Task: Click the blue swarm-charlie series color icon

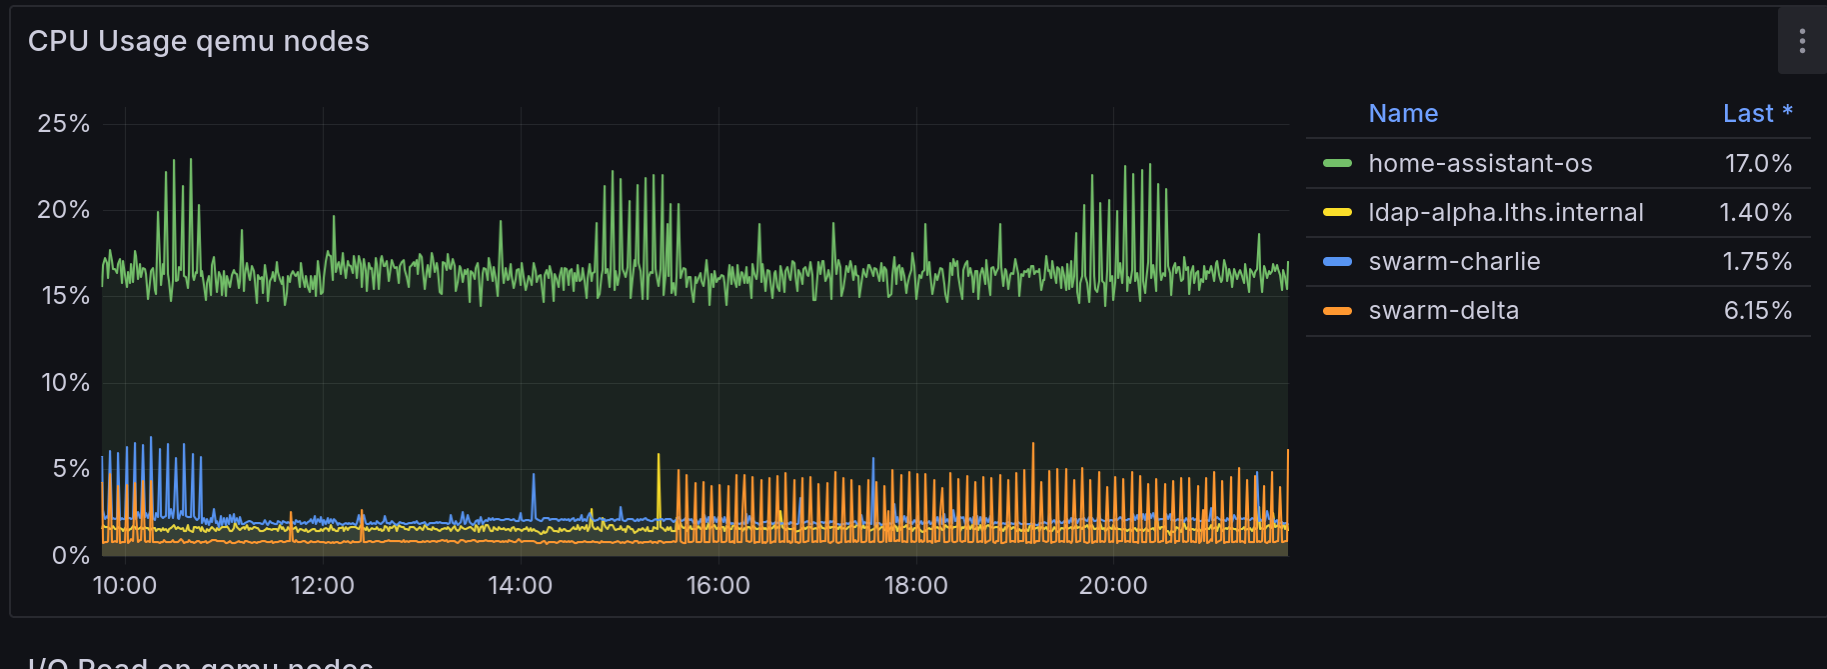Action: [x=1337, y=261]
